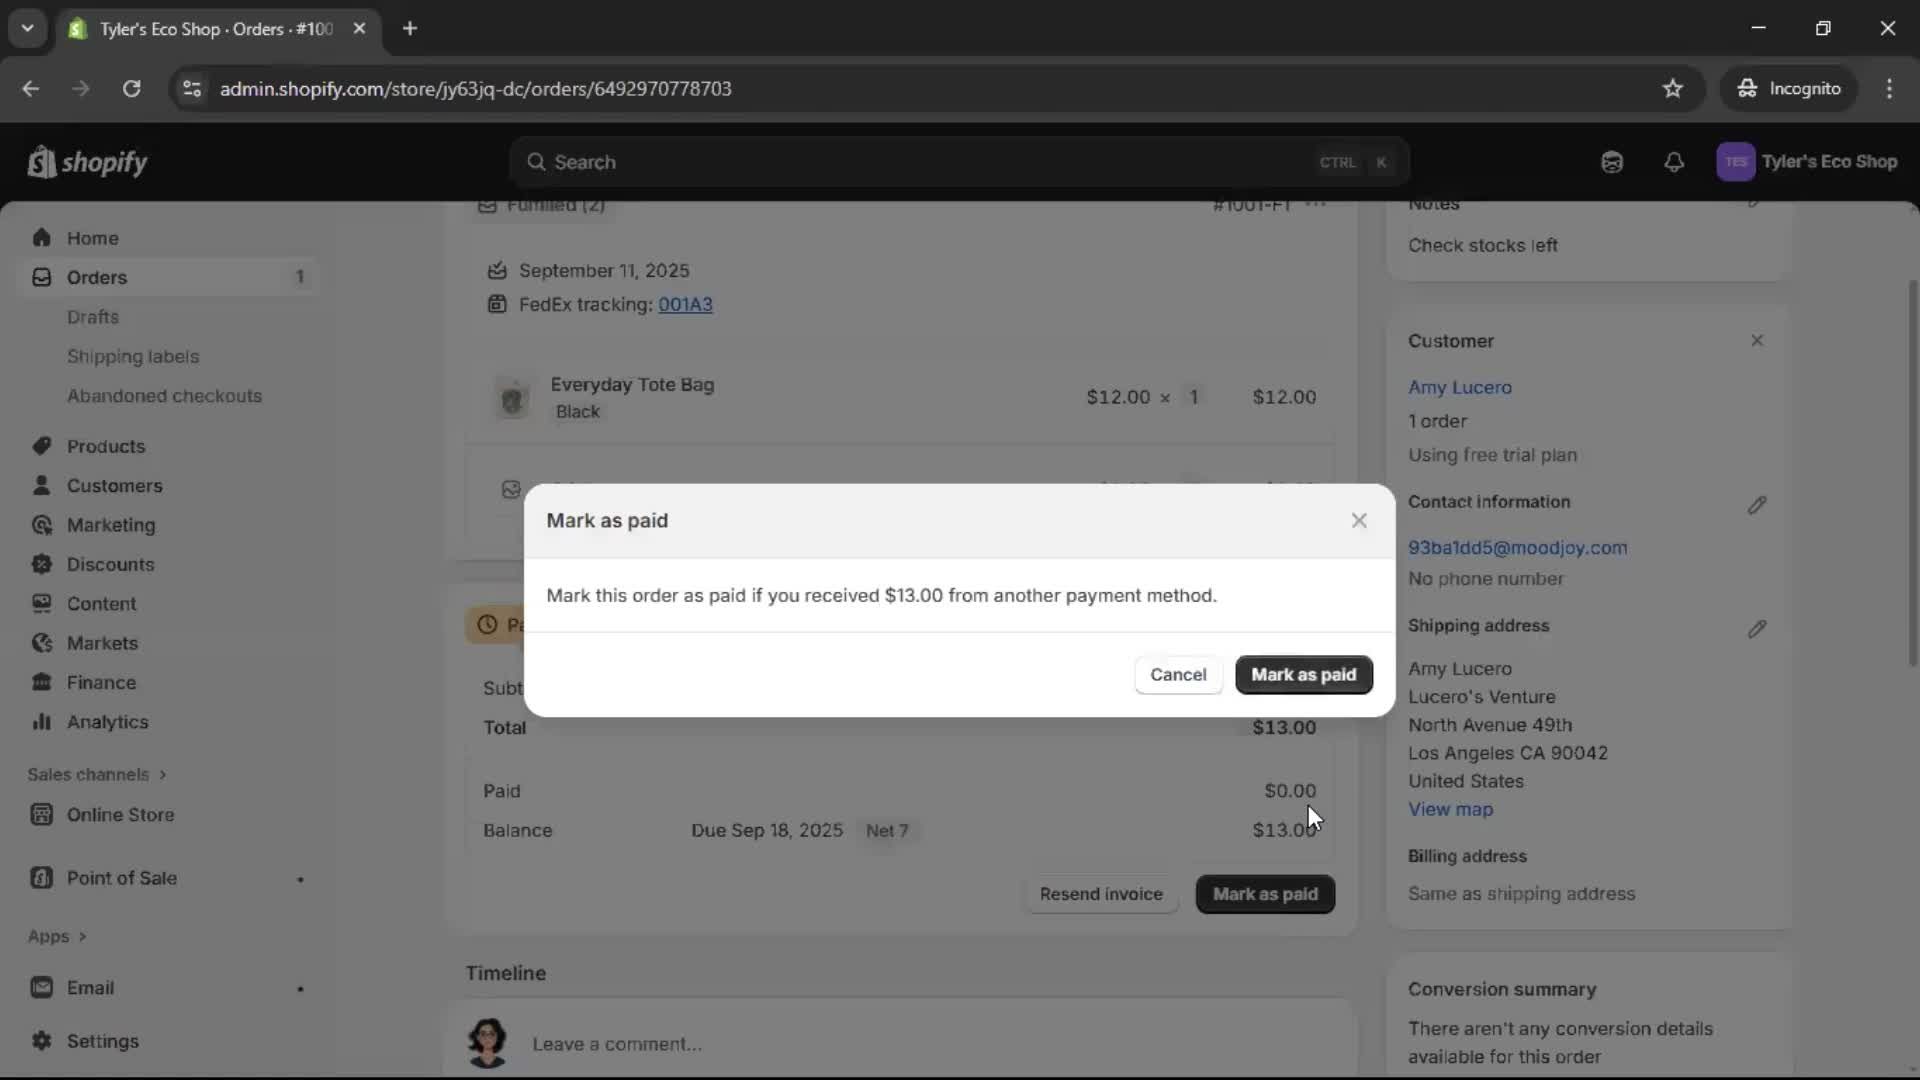Click the Email app icon
Screen dimensions: 1920x1080
[41, 988]
